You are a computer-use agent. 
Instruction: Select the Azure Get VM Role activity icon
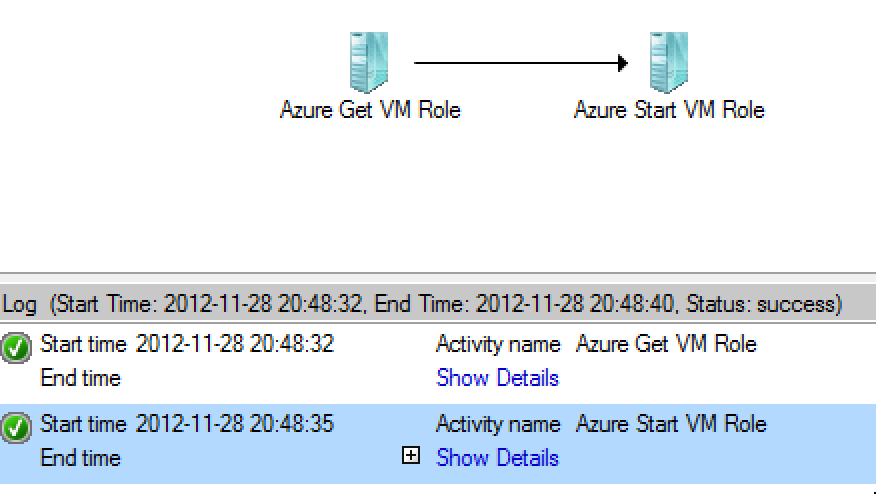pos(369,62)
